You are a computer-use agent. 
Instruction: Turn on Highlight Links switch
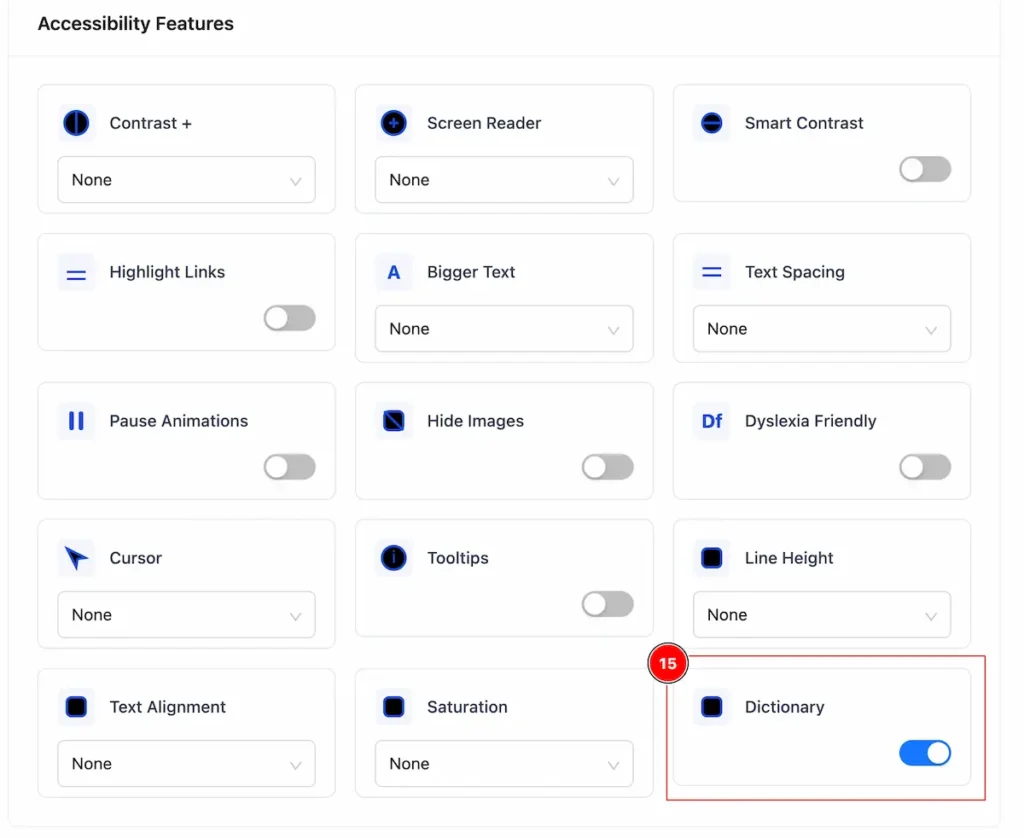[x=289, y=319]
